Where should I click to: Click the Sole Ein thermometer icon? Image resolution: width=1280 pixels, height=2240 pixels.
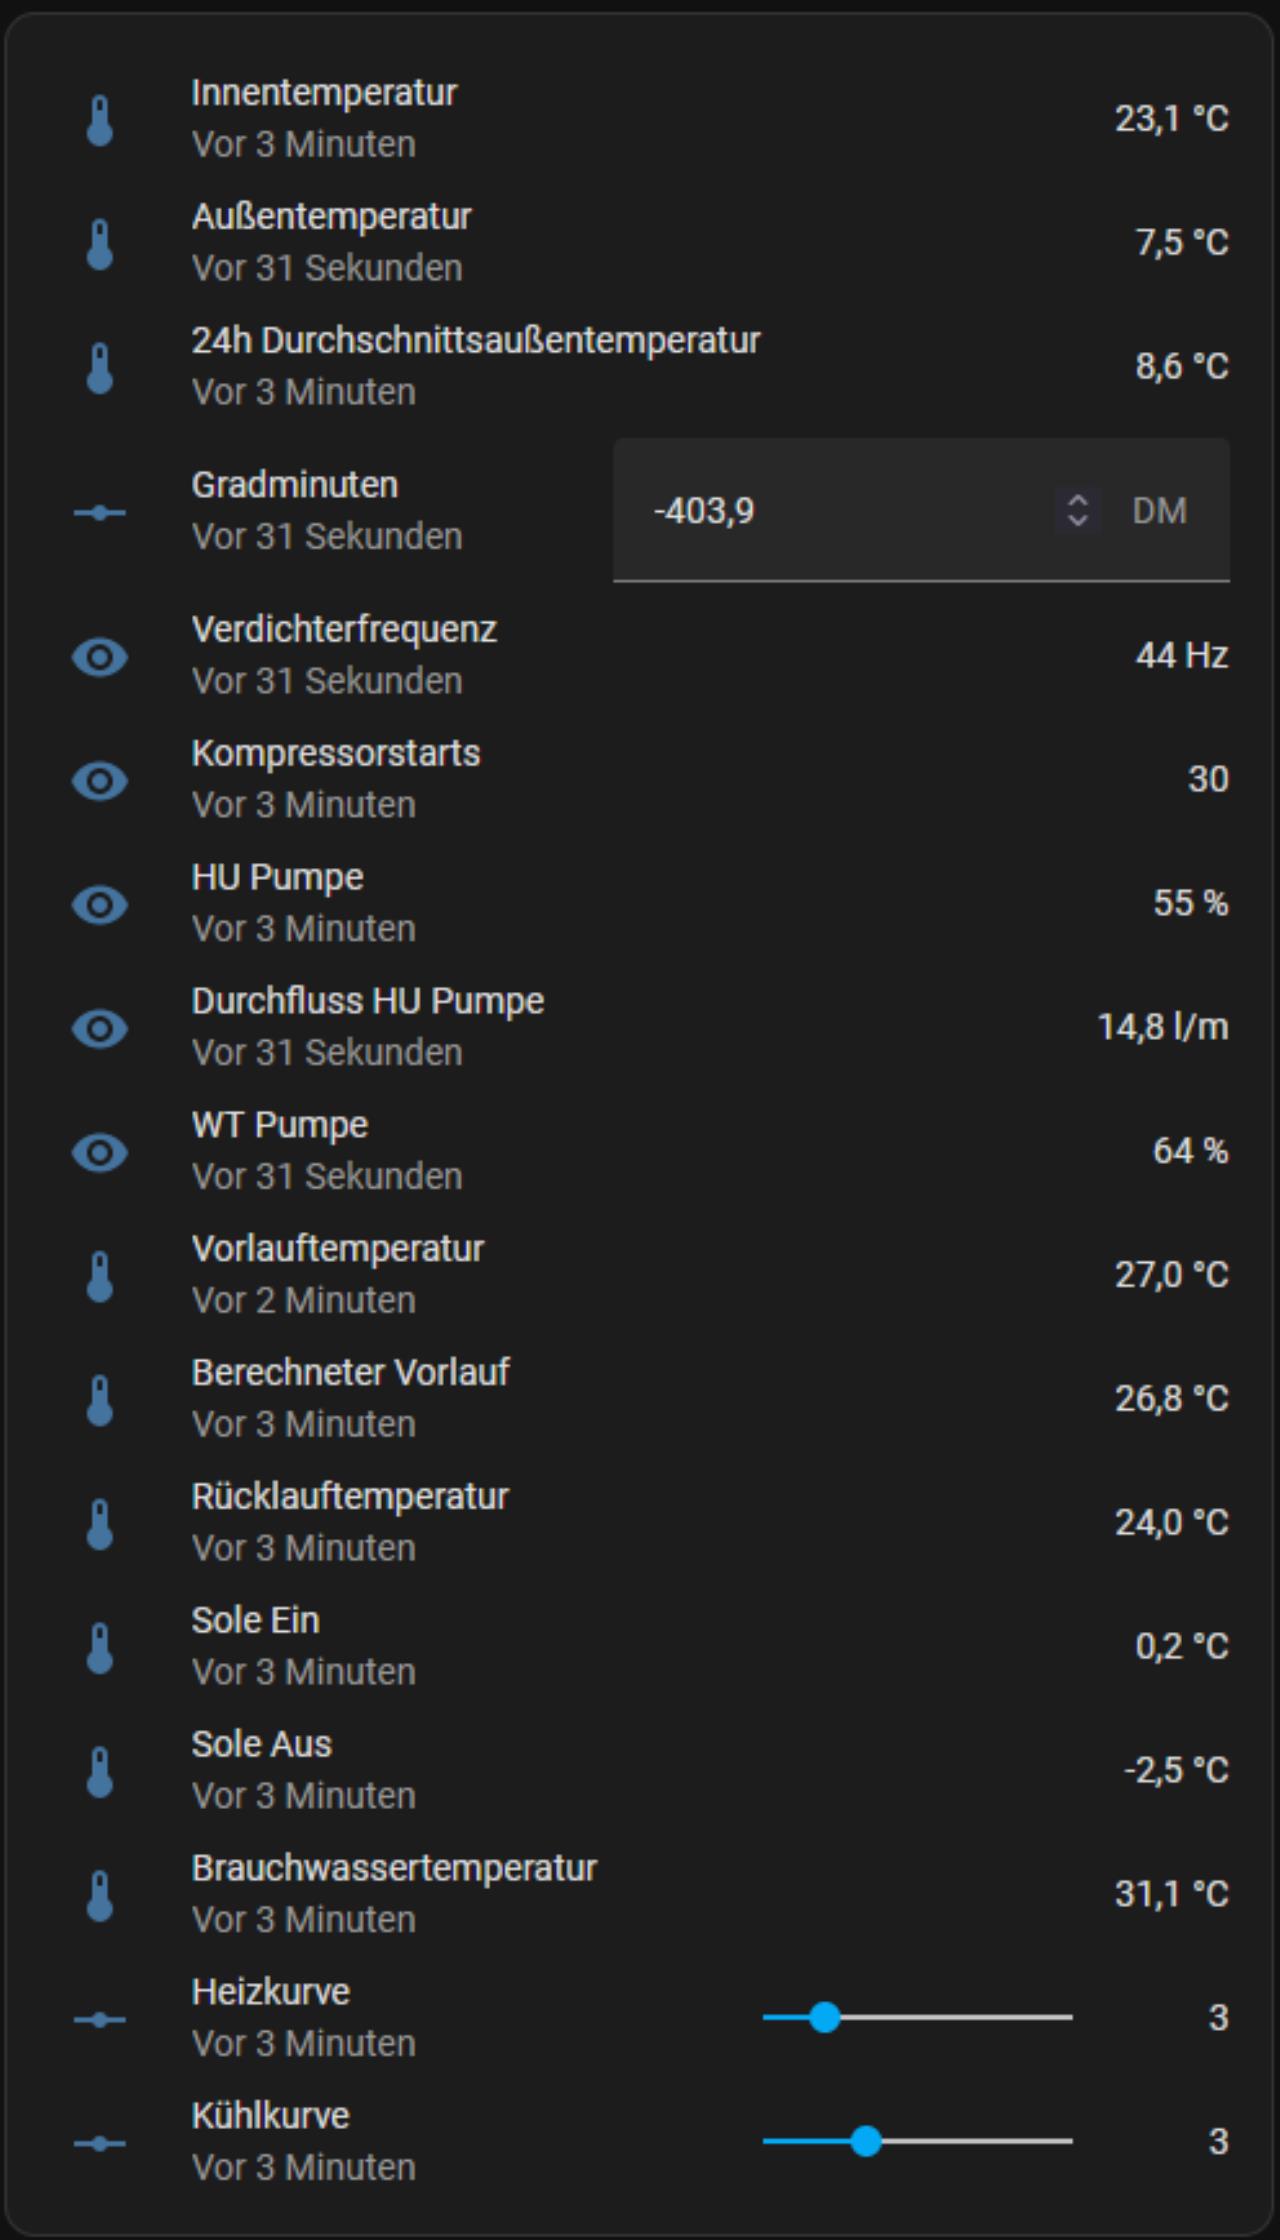pyautogui.click(x=100, y=1648)
